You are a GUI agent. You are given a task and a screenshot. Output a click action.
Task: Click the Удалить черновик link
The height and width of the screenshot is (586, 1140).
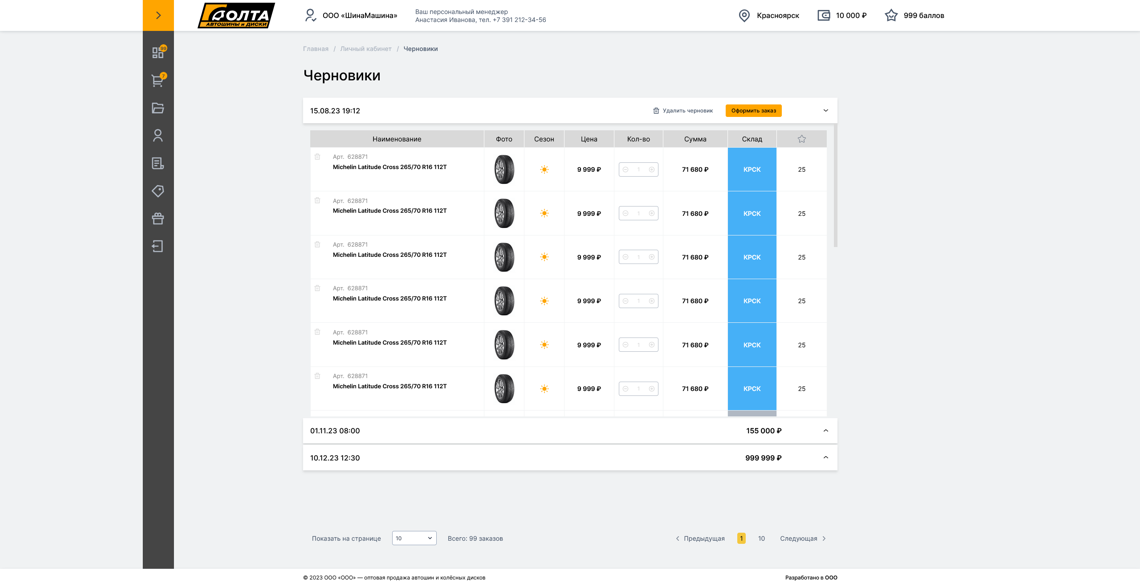(688, 111)
